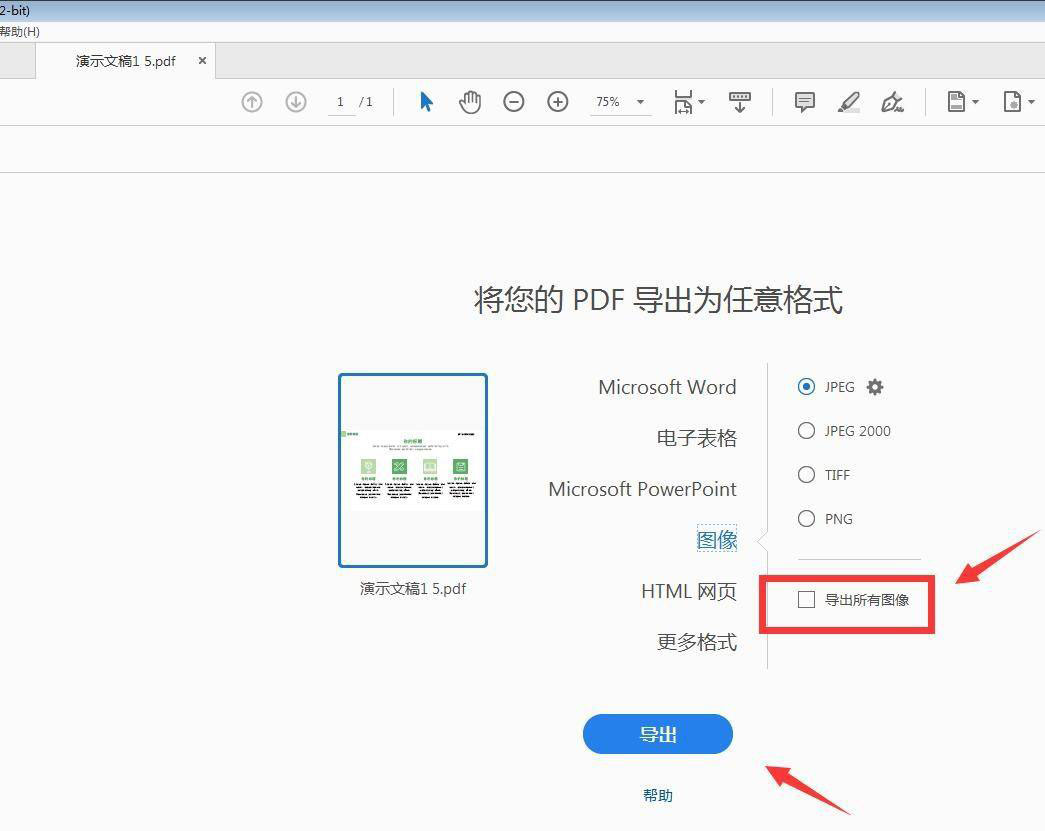Activate the hand pan tool
Screen dimensions: 1045x831
tap(470, 102)
